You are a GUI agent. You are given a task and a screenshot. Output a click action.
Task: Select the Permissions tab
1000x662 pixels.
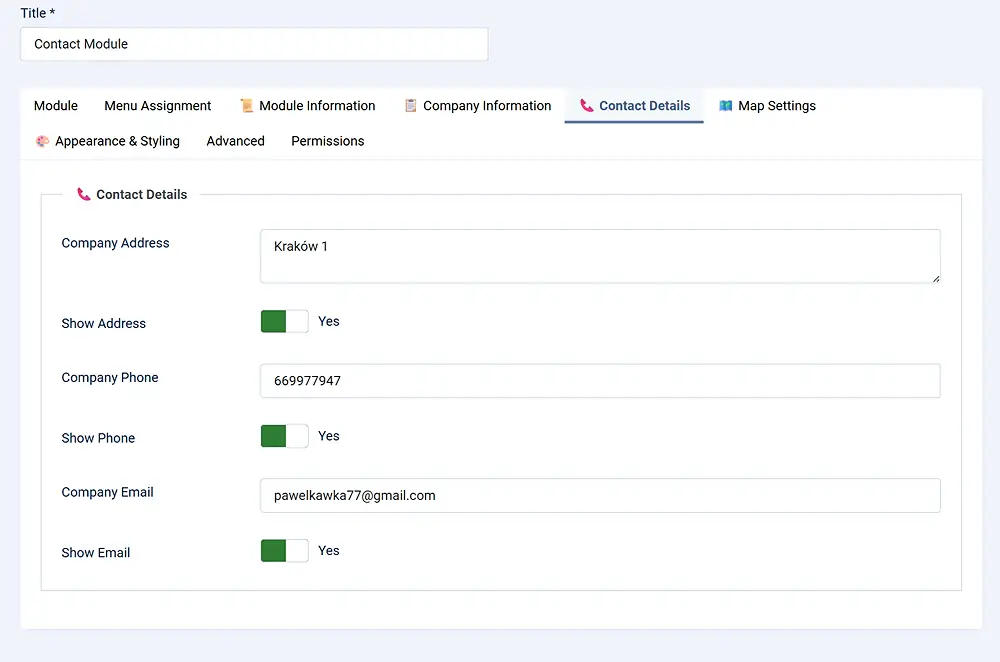327,141
